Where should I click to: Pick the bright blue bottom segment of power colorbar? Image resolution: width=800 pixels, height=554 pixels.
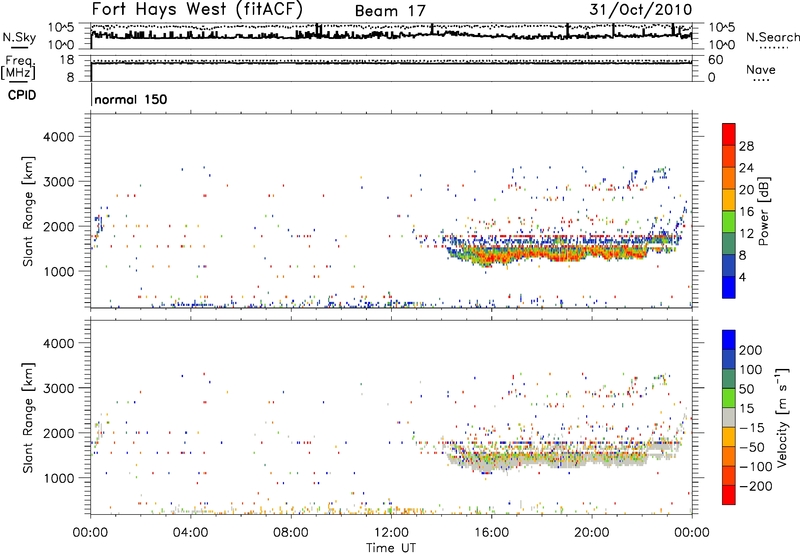pos(729,287)
